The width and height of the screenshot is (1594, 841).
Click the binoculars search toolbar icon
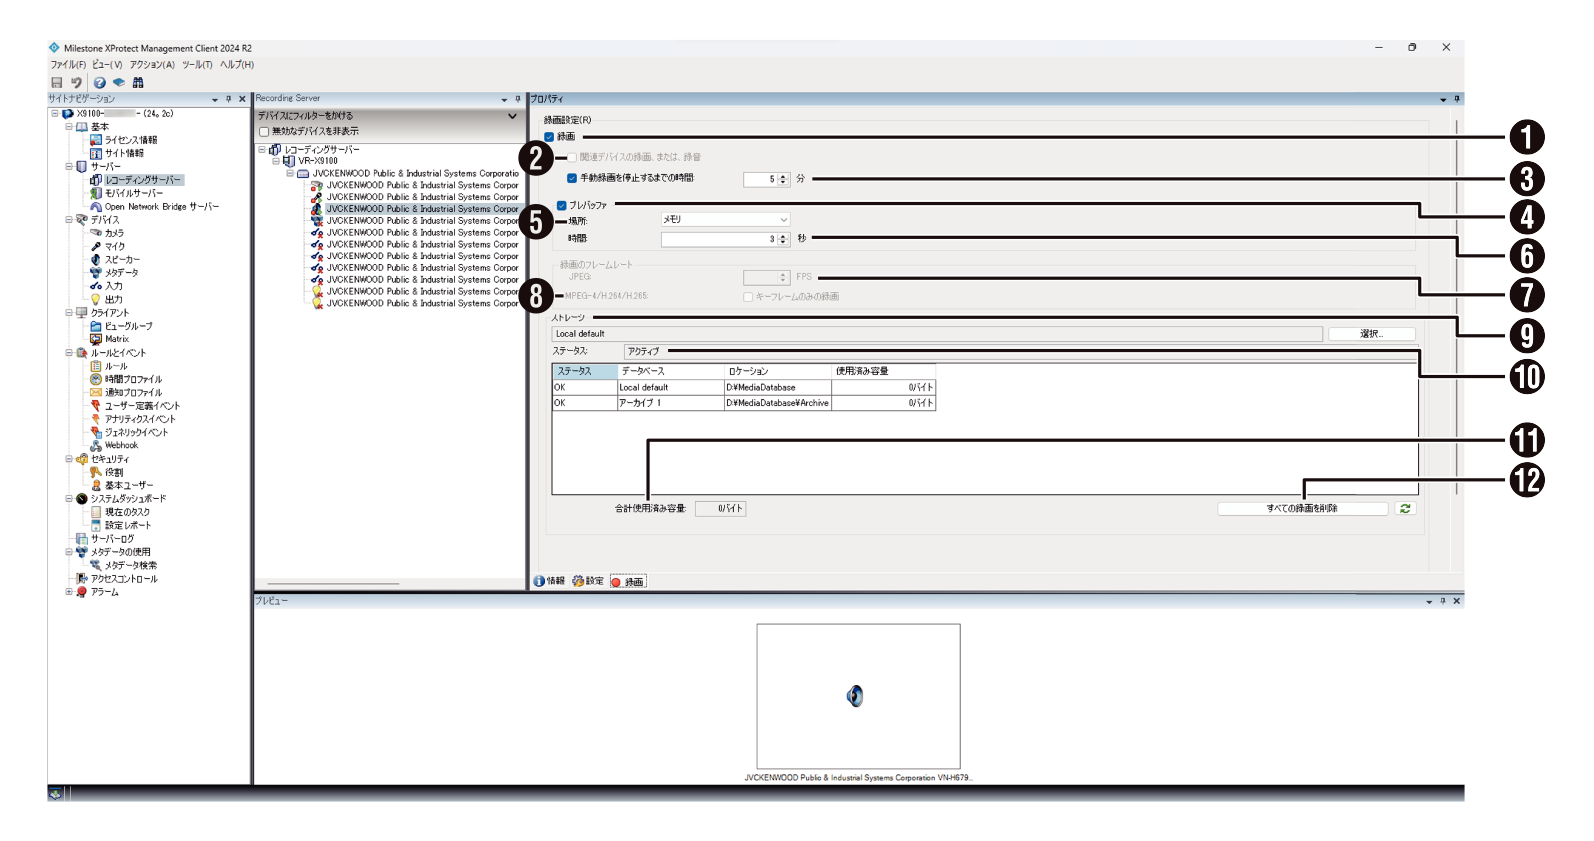138,83
